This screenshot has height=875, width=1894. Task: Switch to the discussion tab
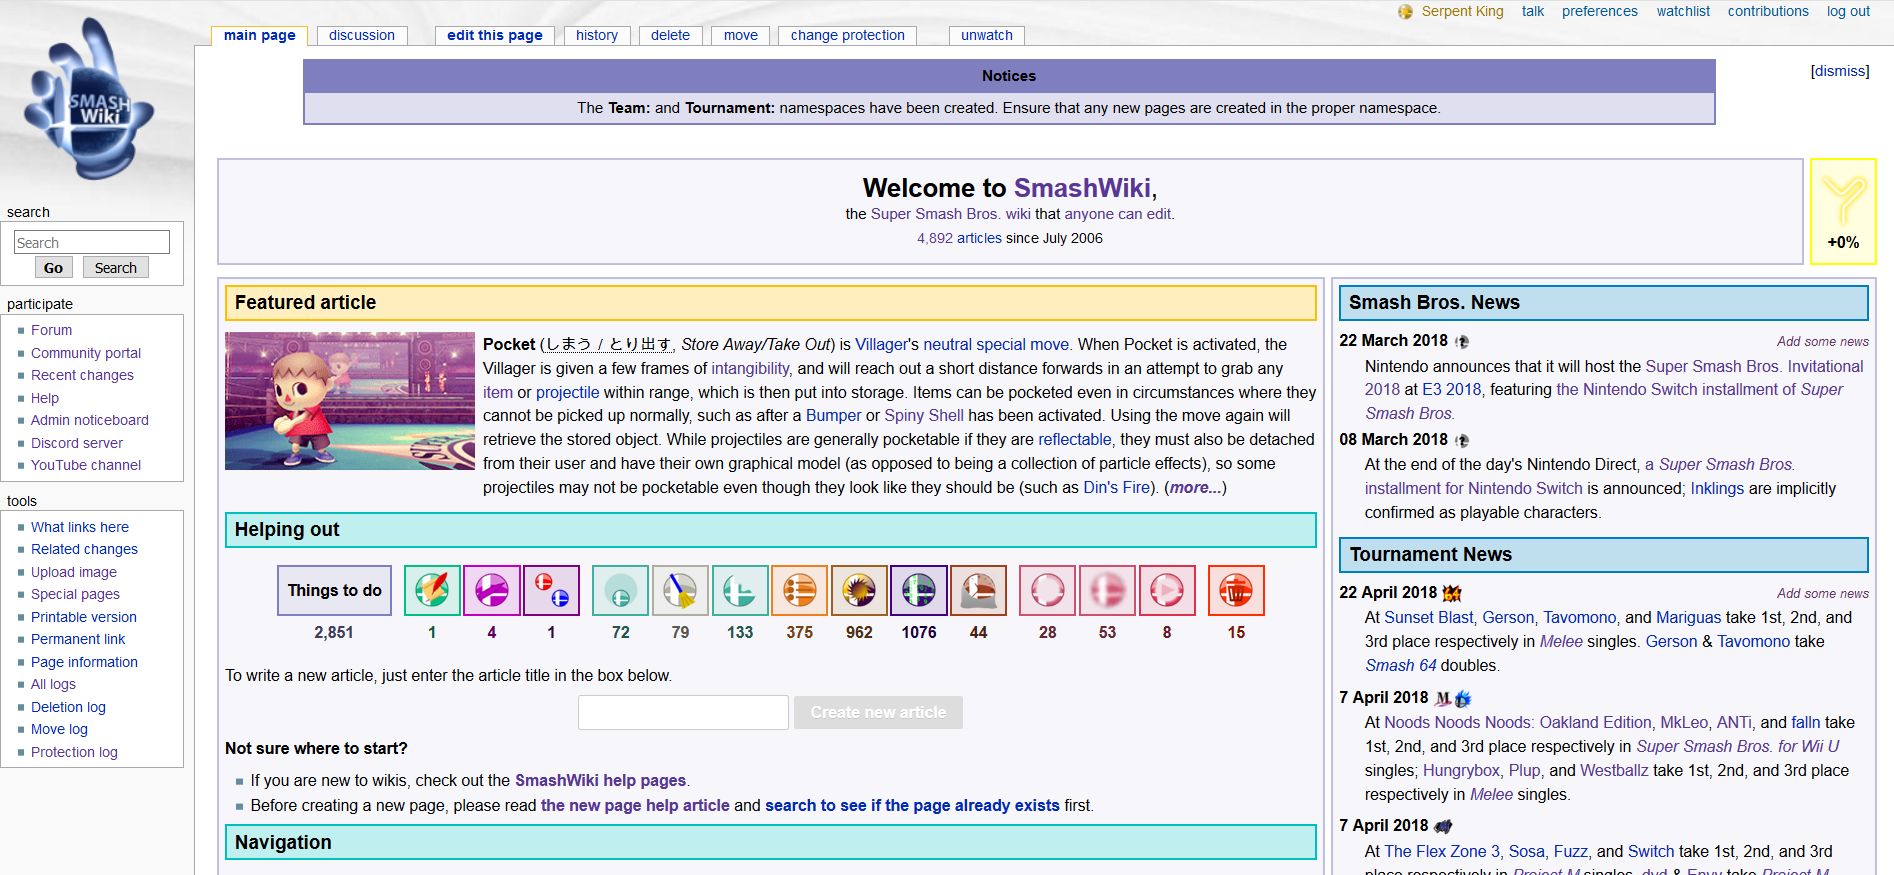[x=361, y=35]
